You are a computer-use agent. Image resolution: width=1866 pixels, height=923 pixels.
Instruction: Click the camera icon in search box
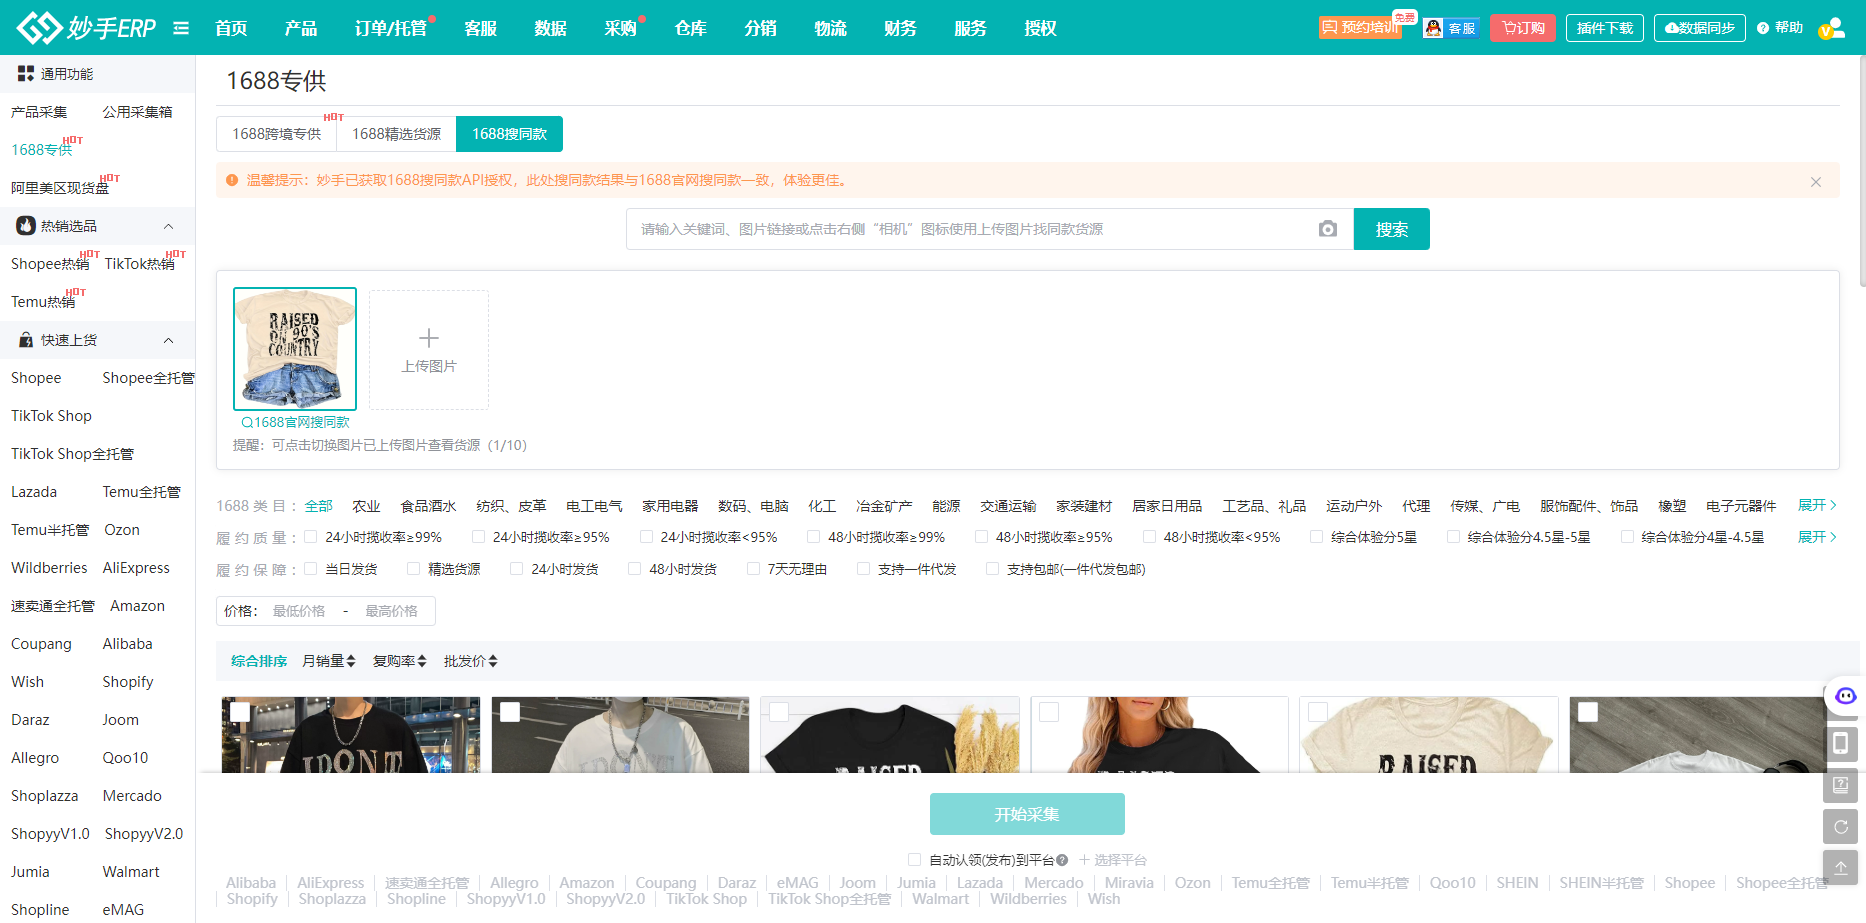pos(1327,229)
